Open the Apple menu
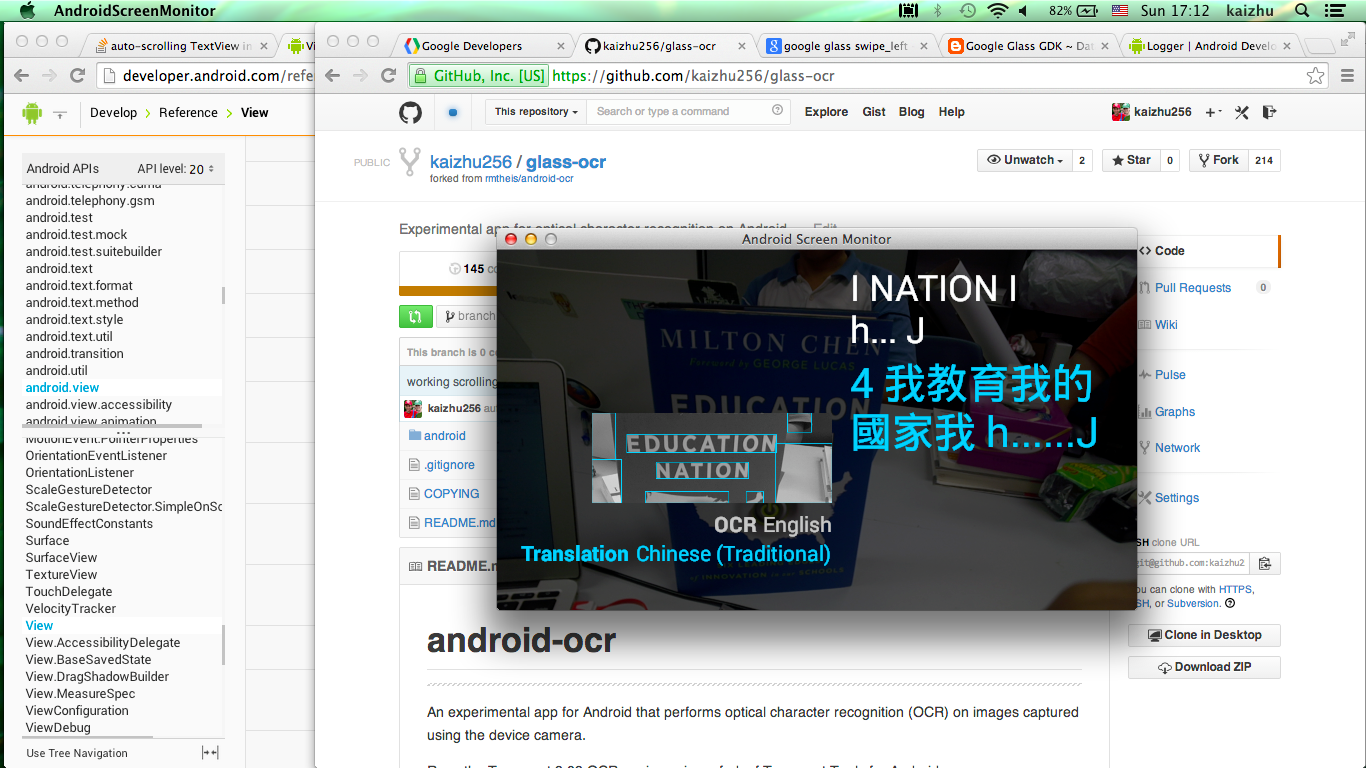Screen dimensions: 1366x768 click(27, 11)
